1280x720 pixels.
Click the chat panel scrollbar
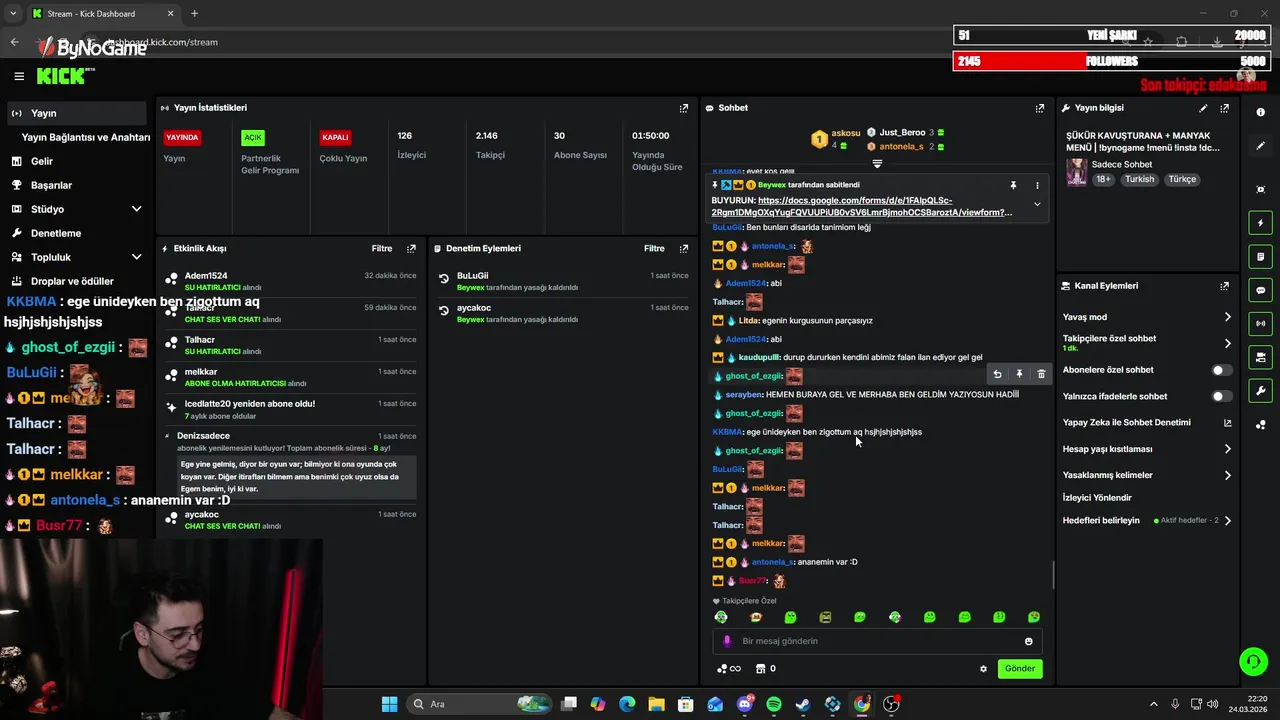(1052, 575)
